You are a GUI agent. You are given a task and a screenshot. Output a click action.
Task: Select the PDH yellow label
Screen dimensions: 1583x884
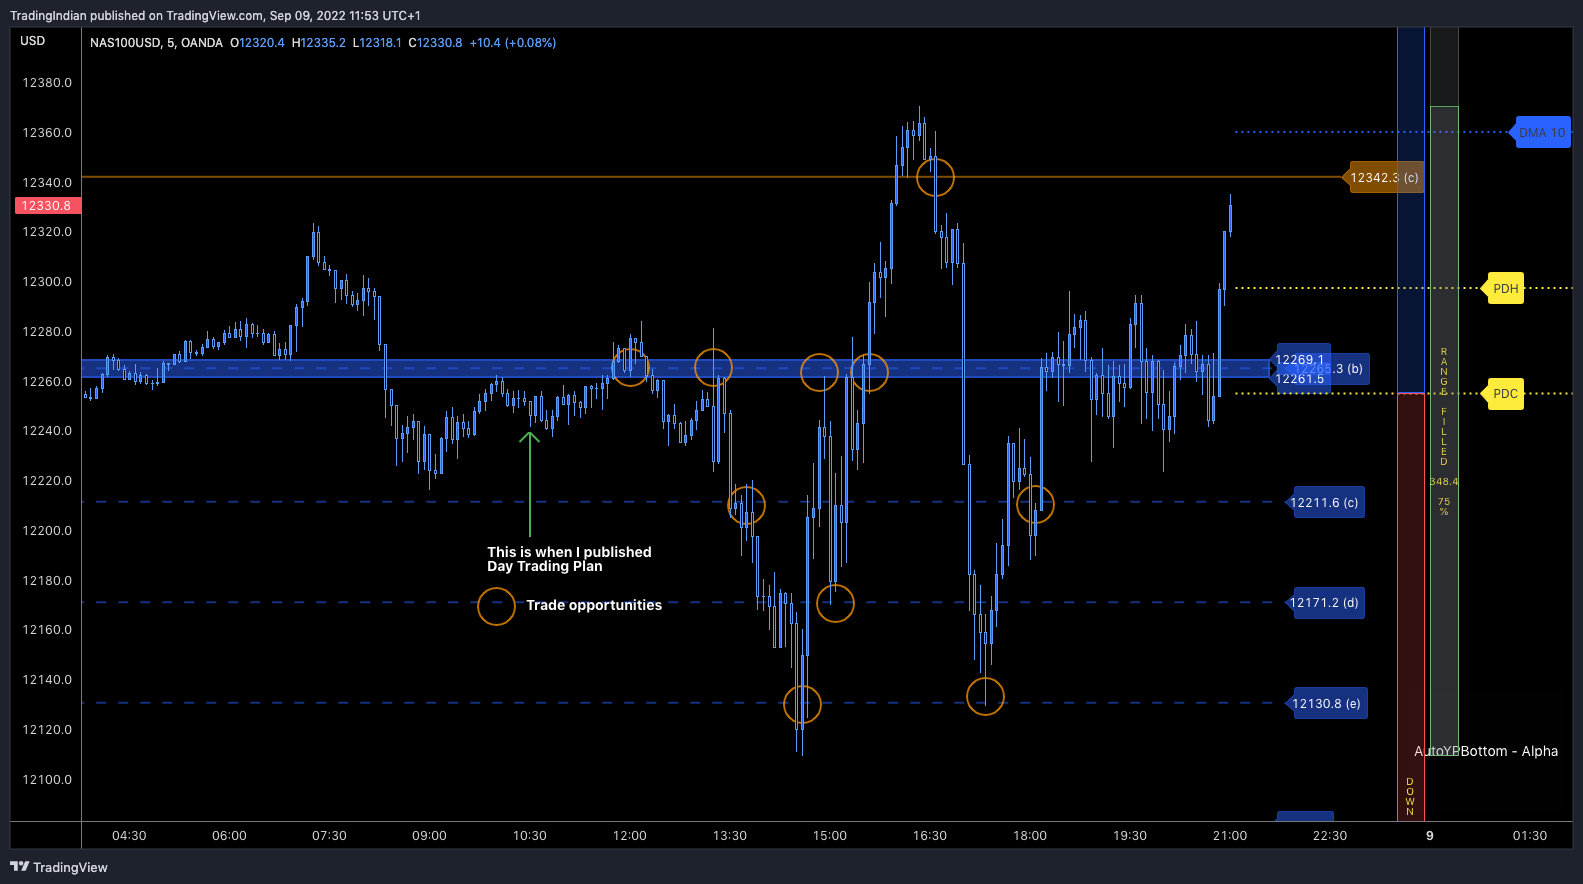point(1504,288)
